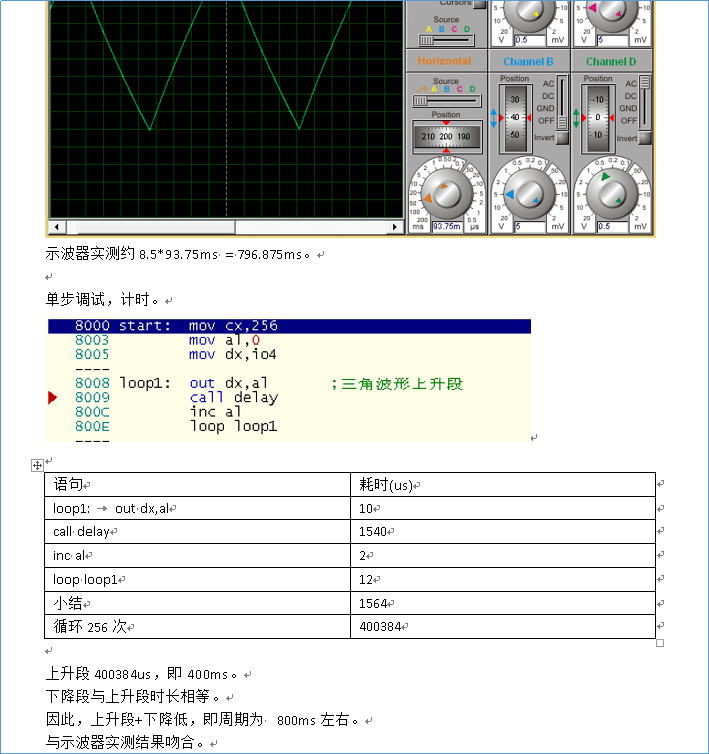Click oscilloscope scrollbar left arrow
This screenshot has height=754, width=709.
(x=57, y=226)
